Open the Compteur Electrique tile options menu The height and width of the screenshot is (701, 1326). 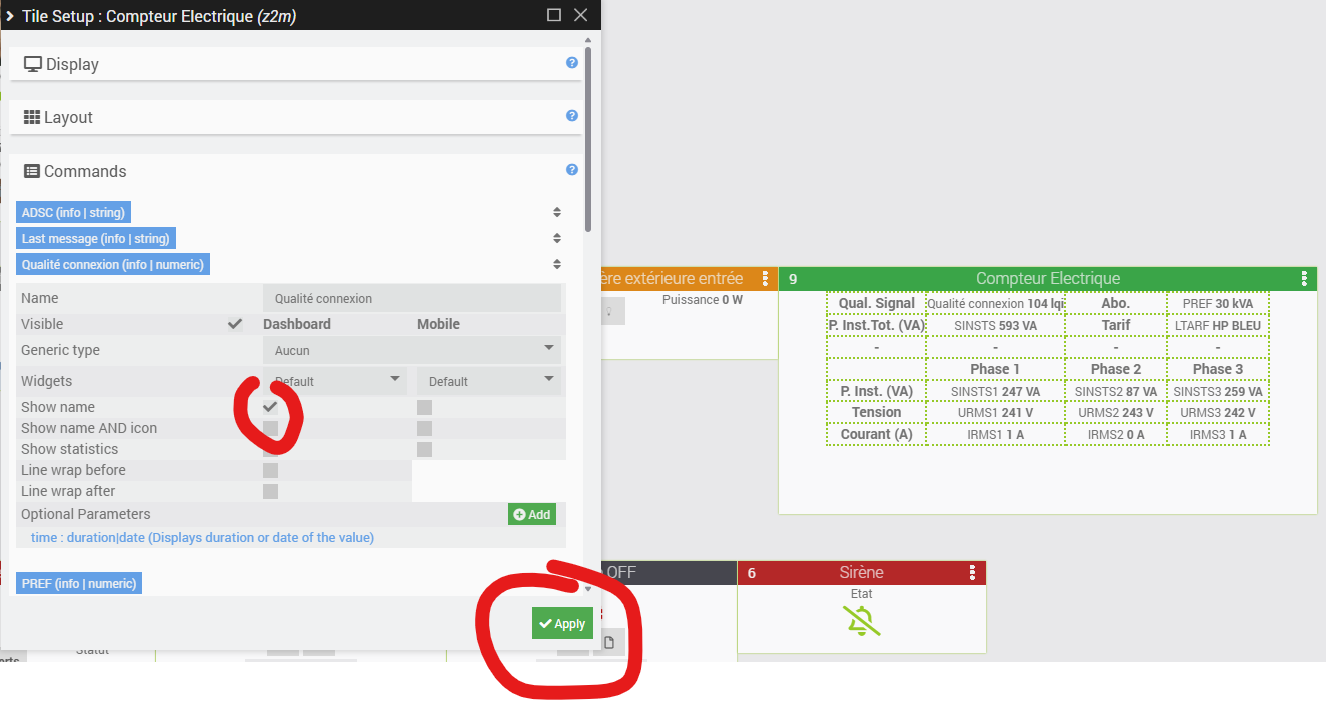point(1304,279)
